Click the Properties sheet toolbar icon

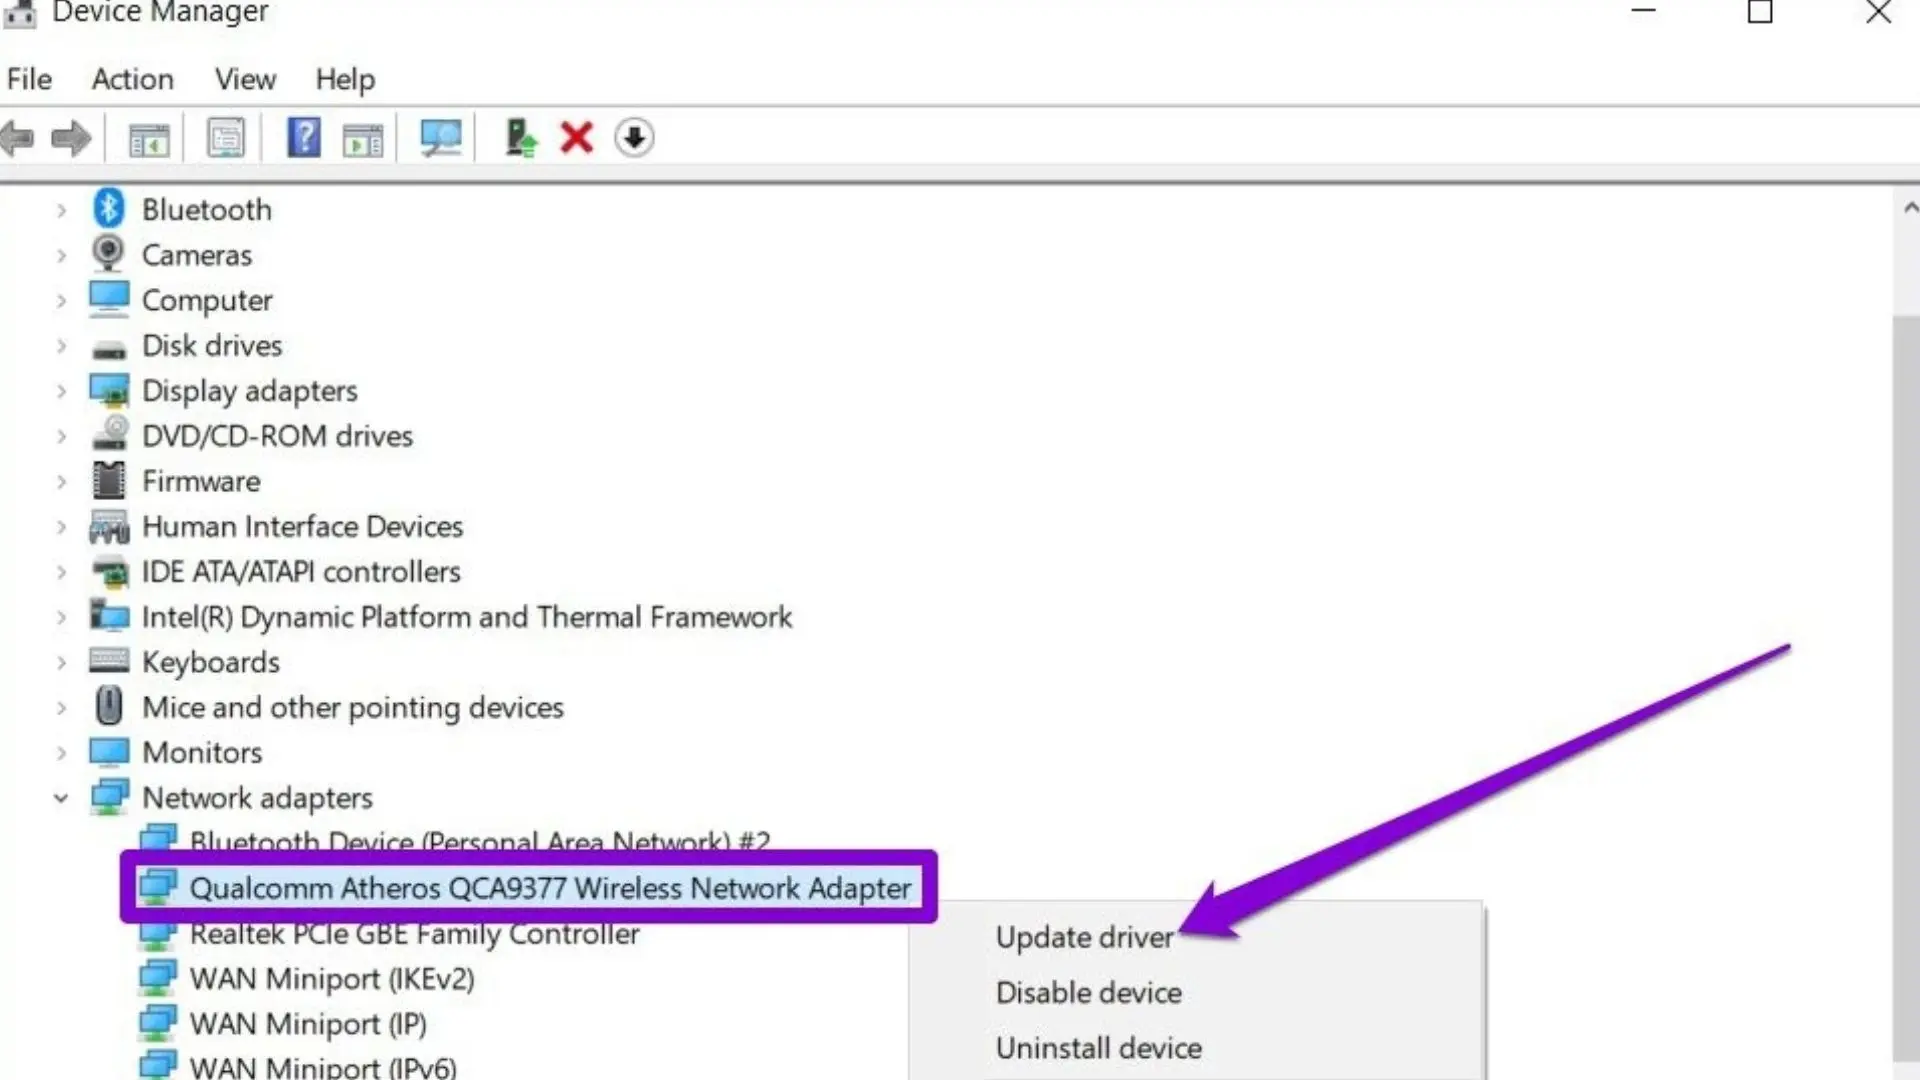(x=226, y=138)
